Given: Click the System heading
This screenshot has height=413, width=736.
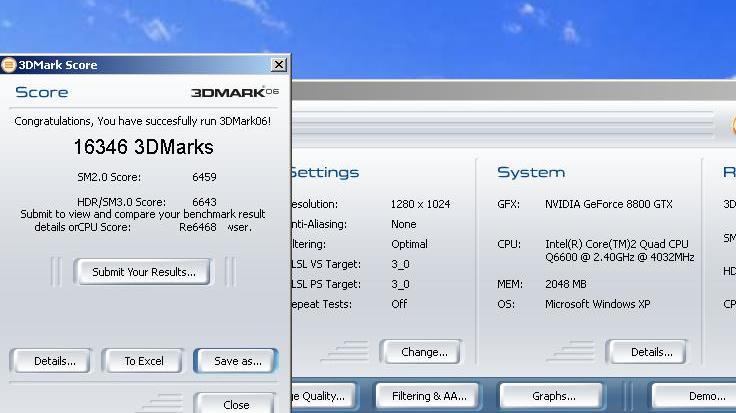Looking at the screenshot, I should click(531, 172).
